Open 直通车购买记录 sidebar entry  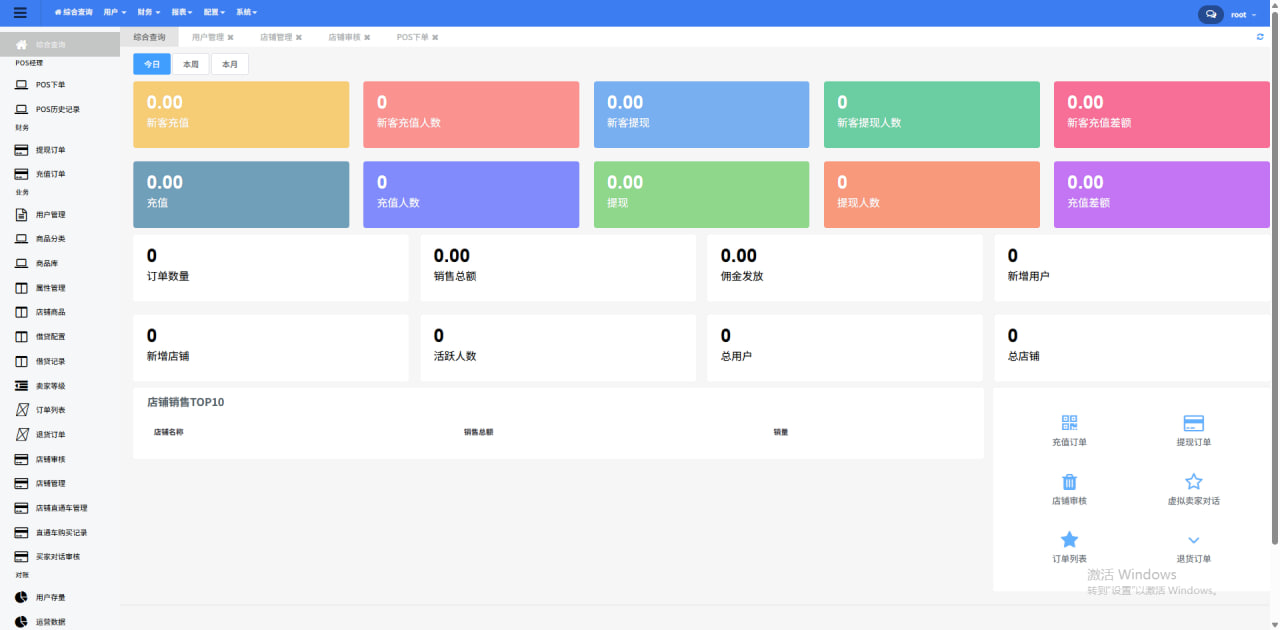pos(60,533)
